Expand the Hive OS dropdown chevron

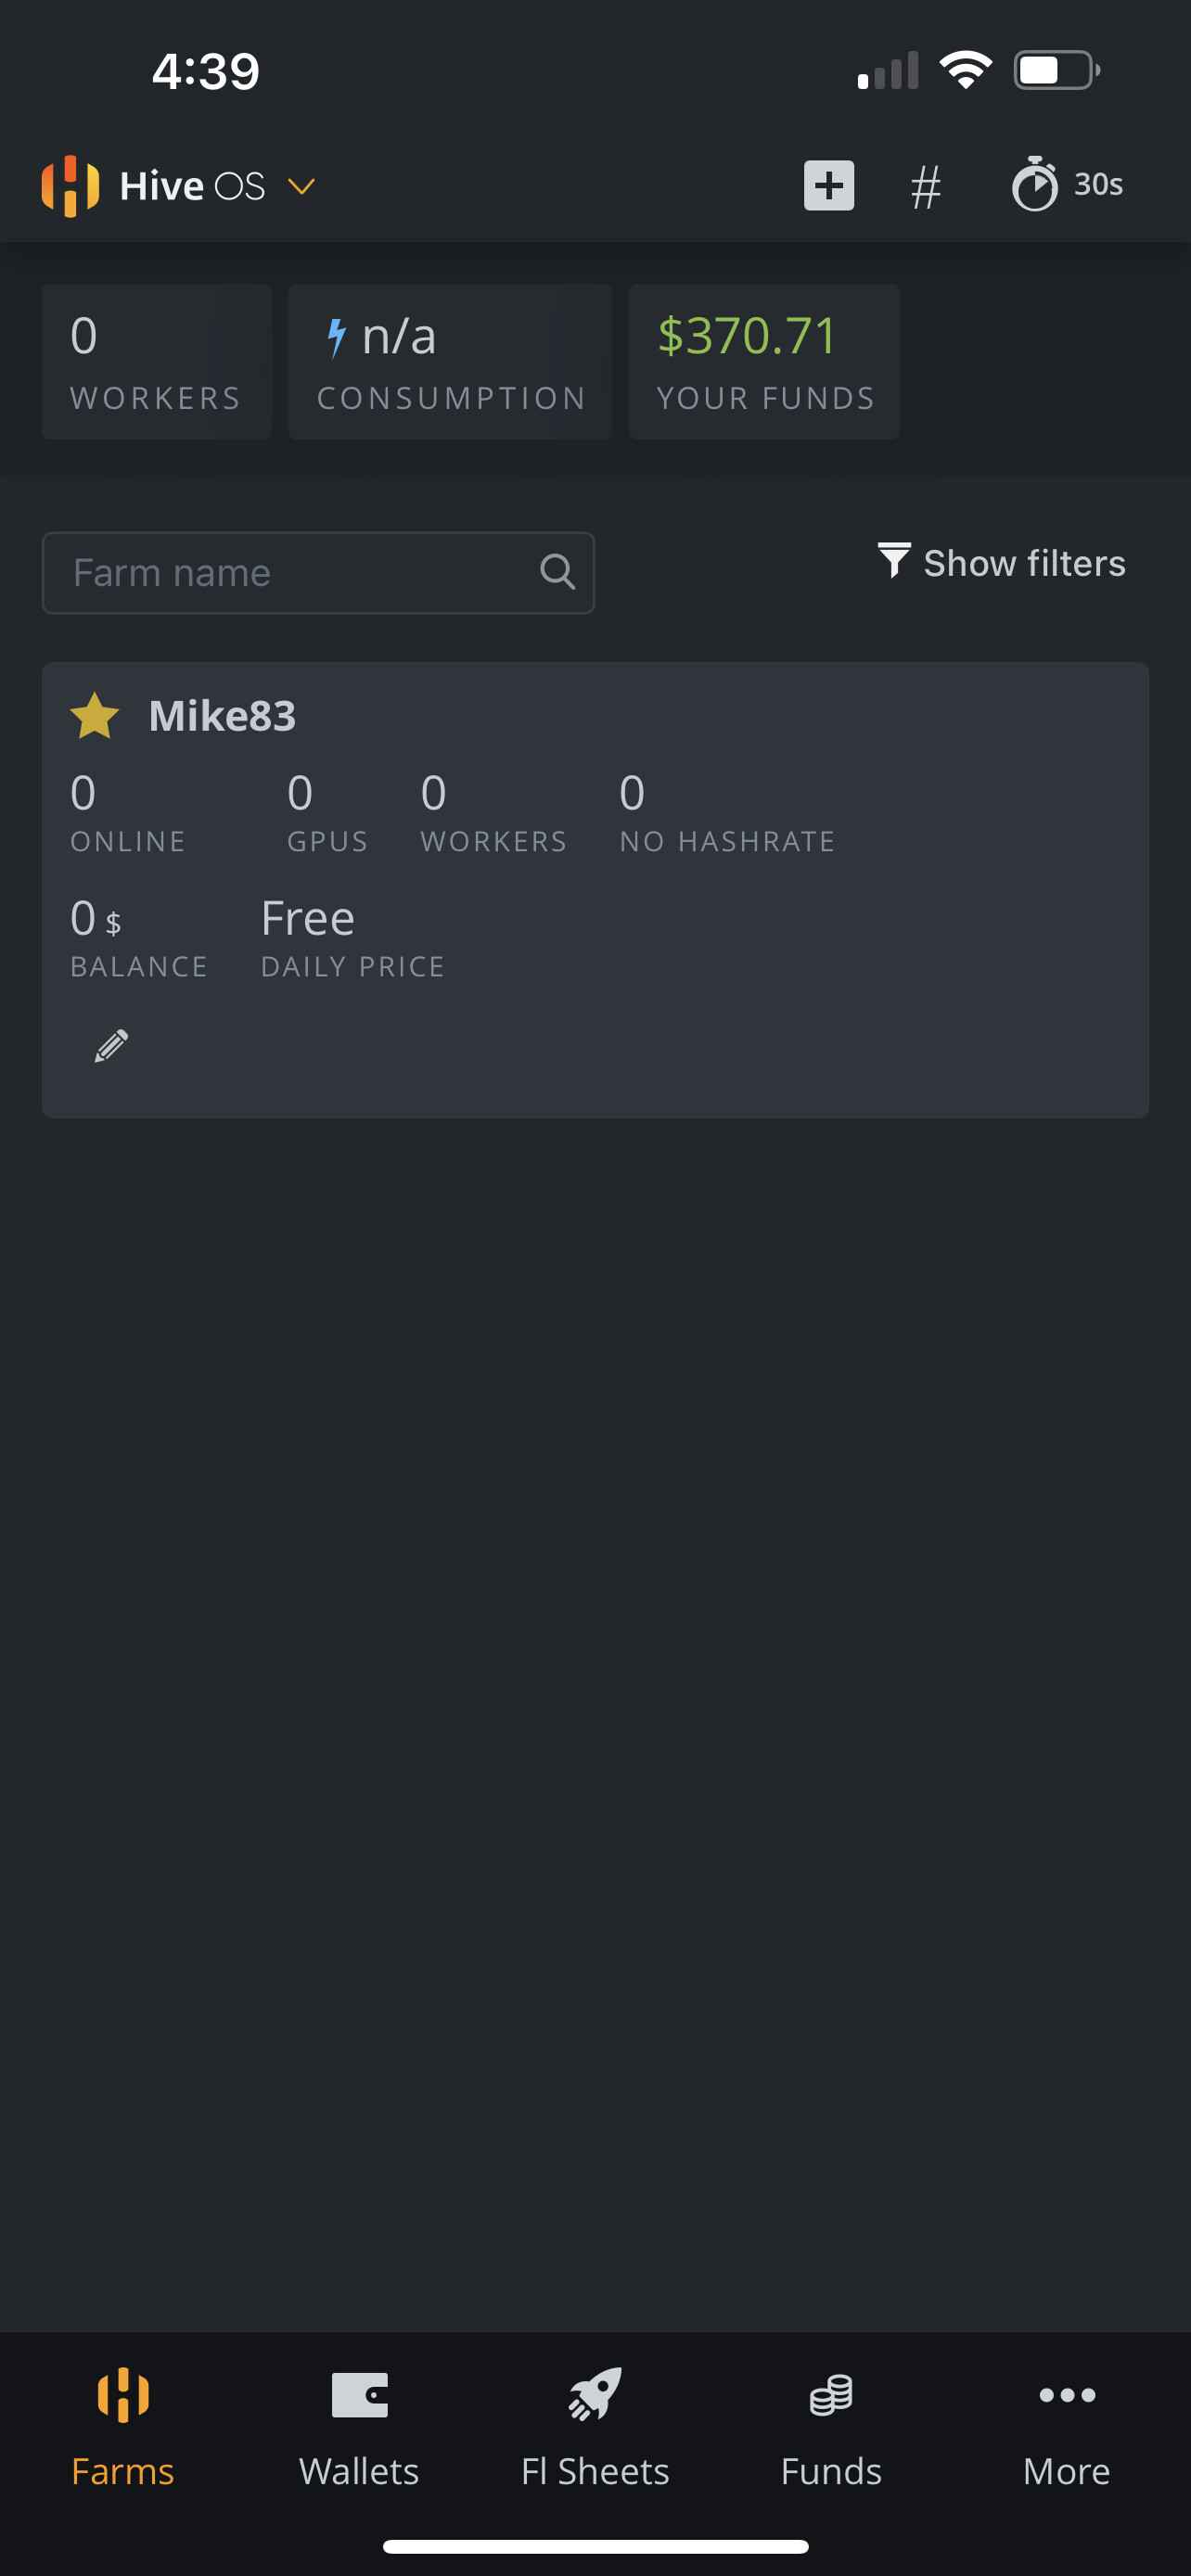(302, 187)
